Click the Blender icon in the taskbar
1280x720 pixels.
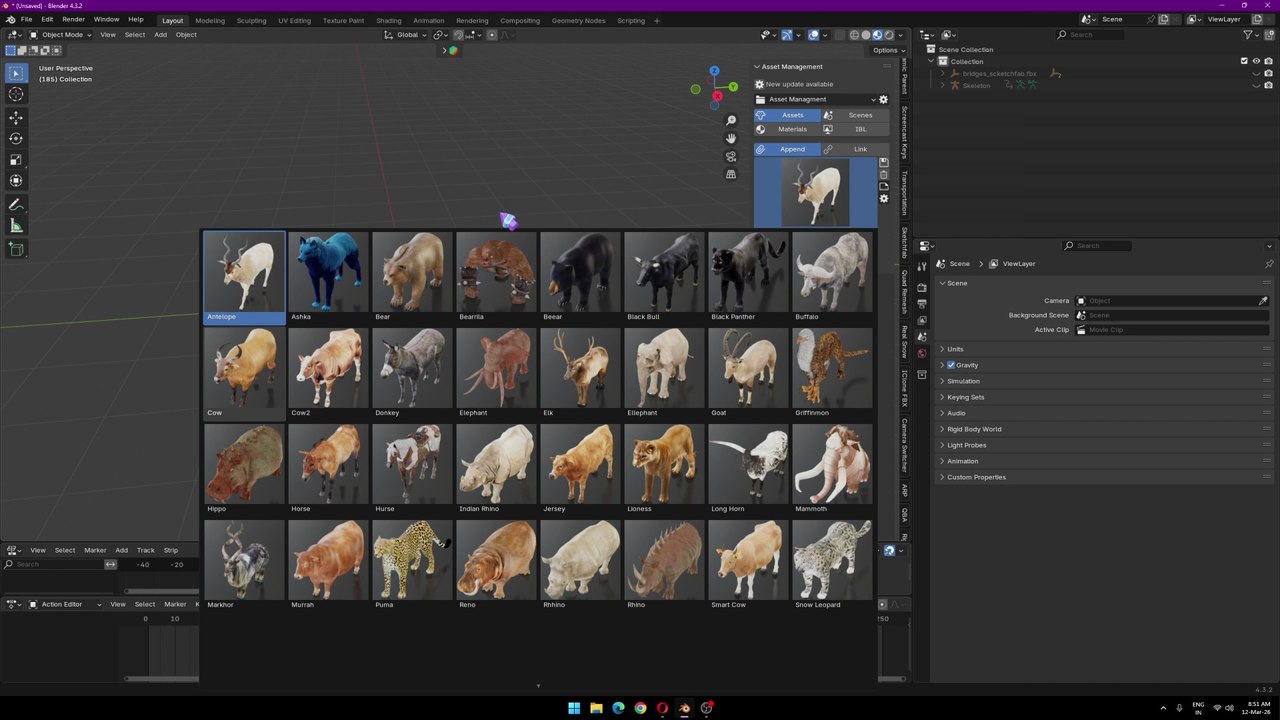[x=684, y=708]
